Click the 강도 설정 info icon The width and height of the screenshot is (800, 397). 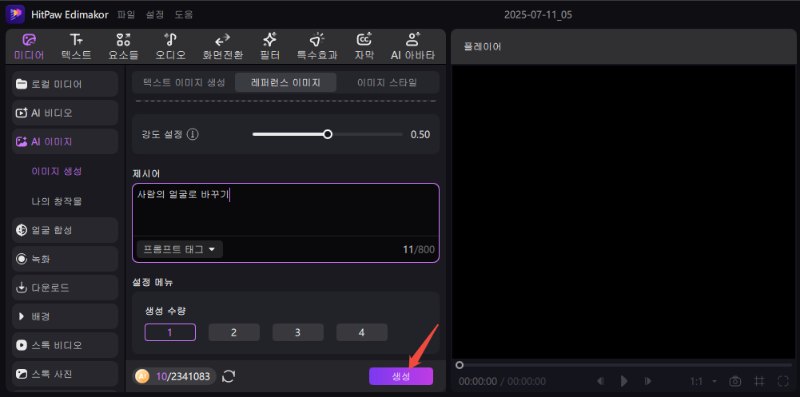click(192, 135)
